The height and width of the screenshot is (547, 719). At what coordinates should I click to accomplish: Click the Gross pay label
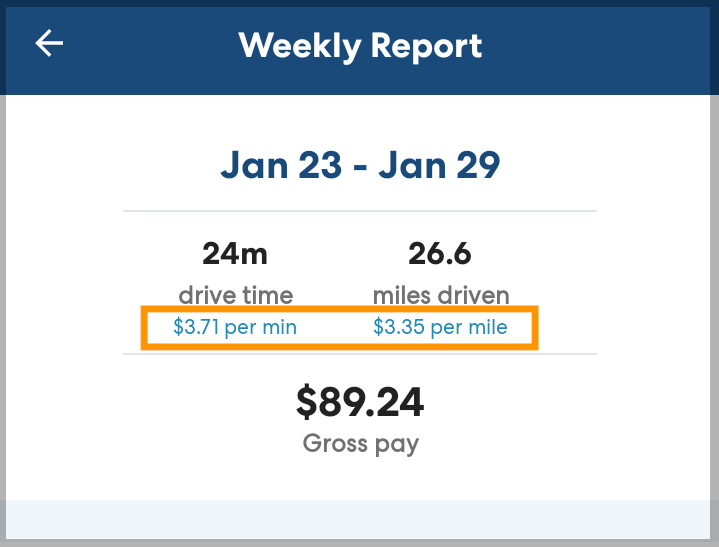(x=360, y=443)
